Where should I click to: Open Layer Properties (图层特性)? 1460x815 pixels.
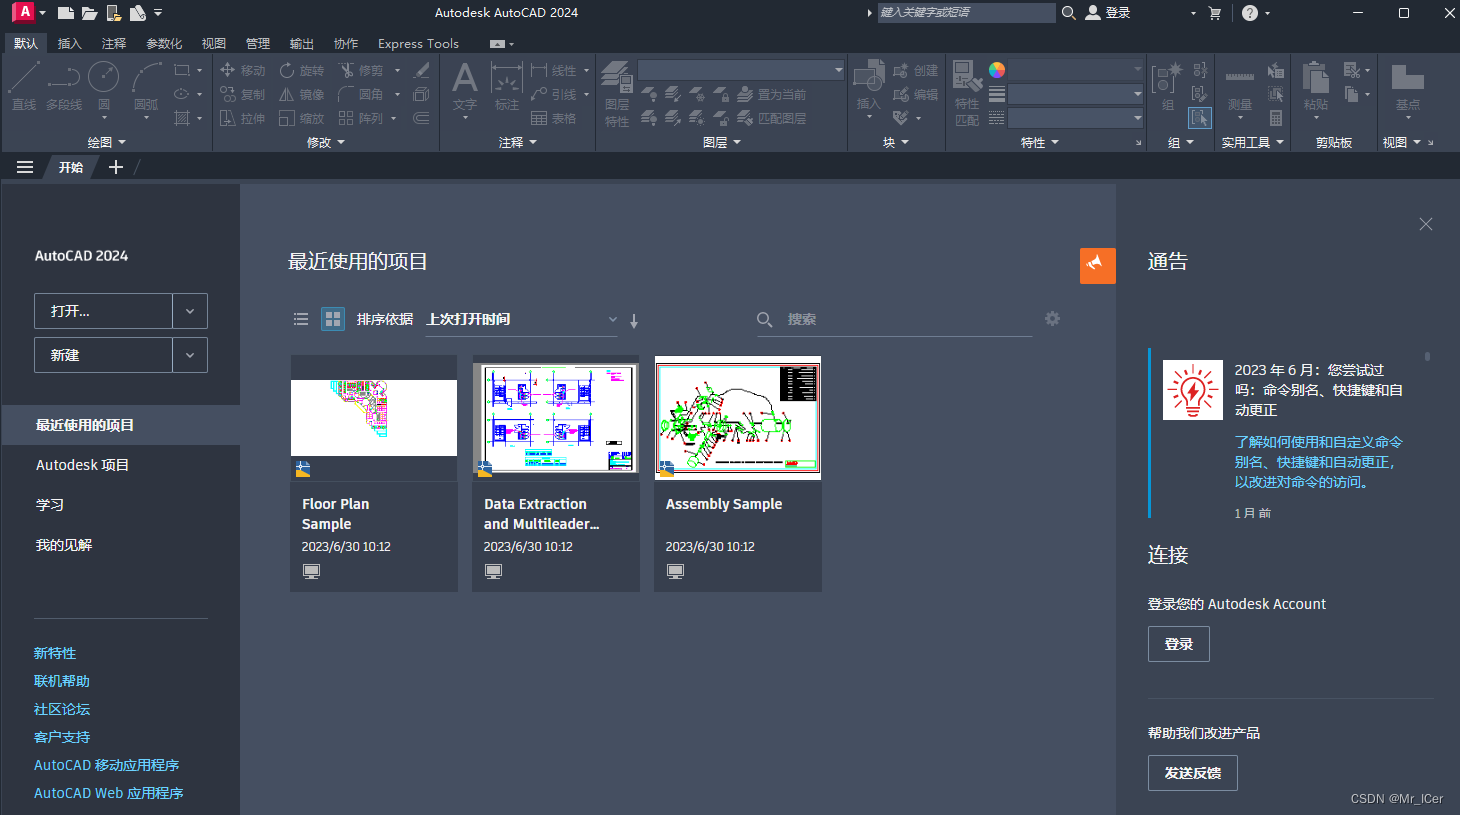pyautogui.click(x=617, y=94)
